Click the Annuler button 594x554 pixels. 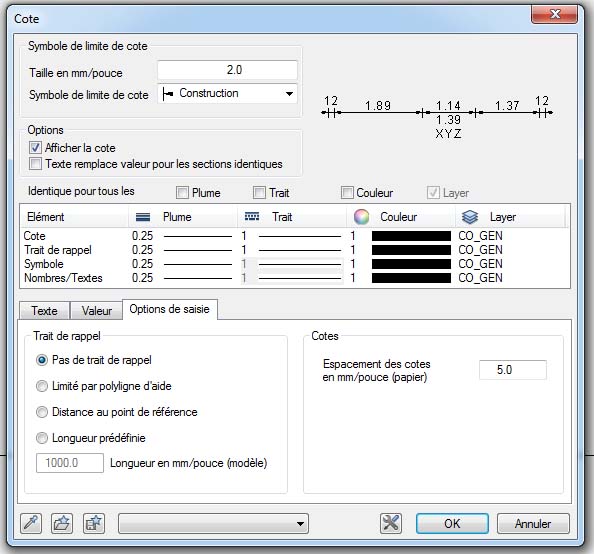[533, 523]
